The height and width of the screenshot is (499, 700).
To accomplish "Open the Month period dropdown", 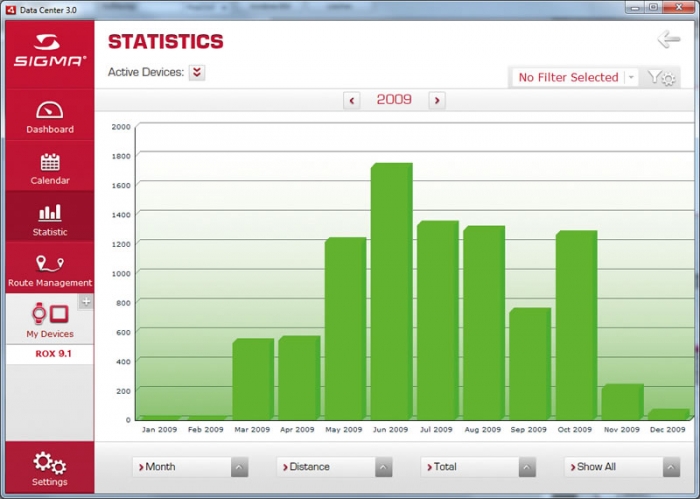I will point(190,467).
